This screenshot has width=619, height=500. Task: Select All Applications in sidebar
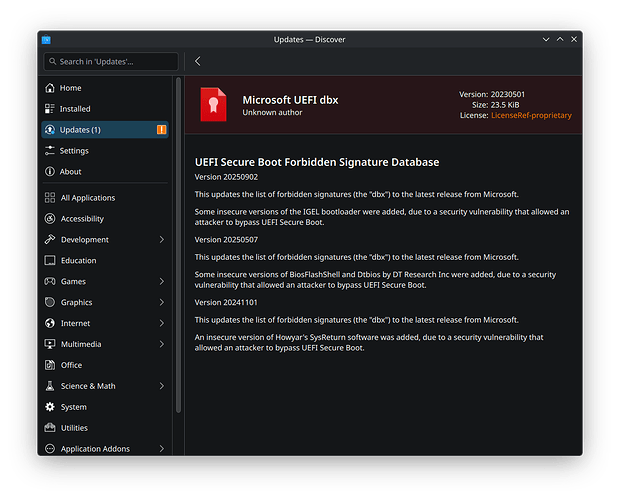pos(87,198)
